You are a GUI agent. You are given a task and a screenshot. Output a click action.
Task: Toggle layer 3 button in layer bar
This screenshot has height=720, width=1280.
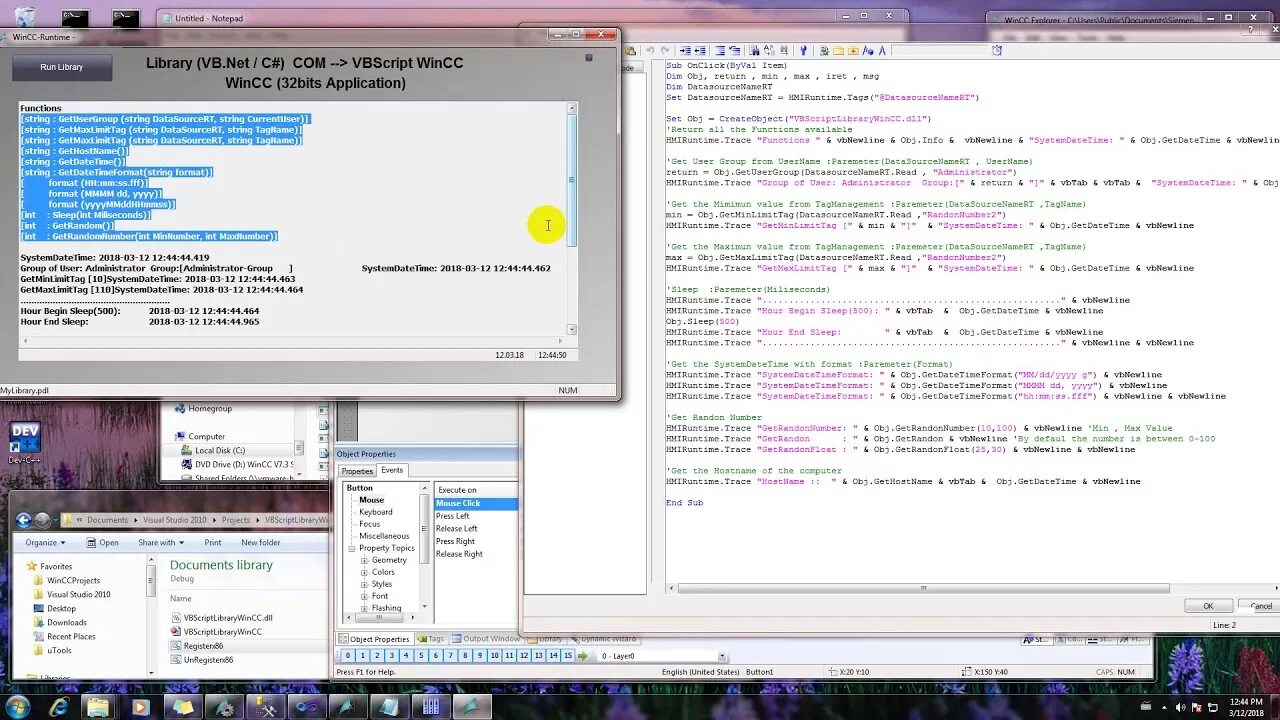[x=391, y=656]
